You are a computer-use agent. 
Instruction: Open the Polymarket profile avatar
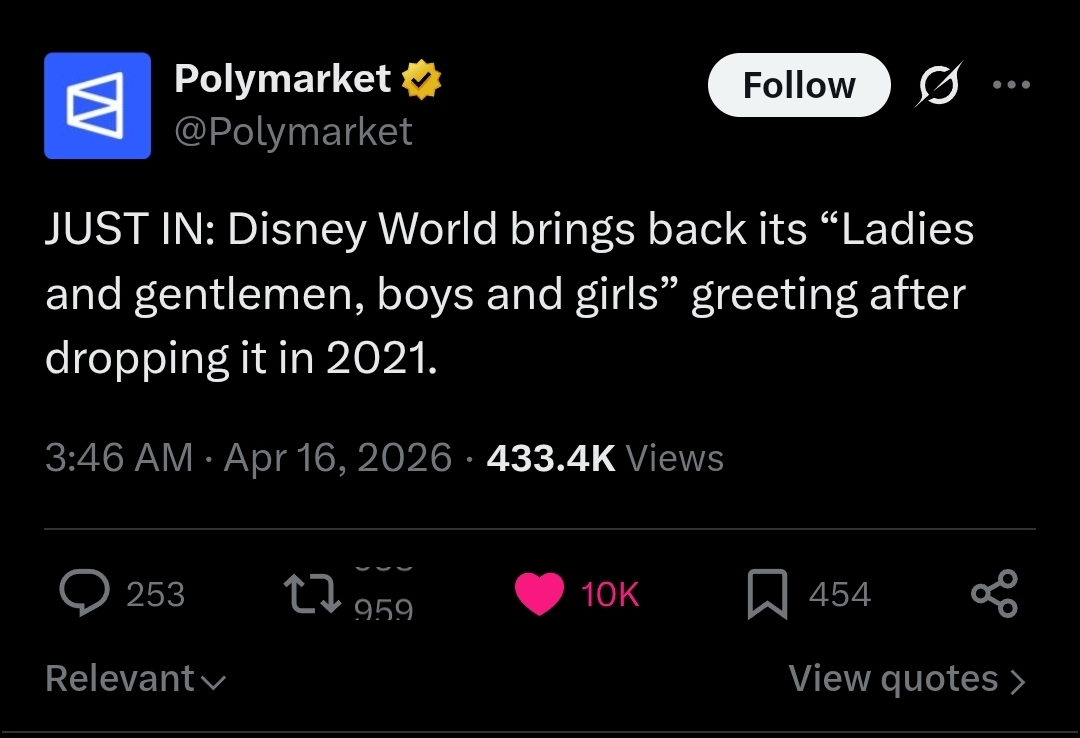click(x=97, y=105)
